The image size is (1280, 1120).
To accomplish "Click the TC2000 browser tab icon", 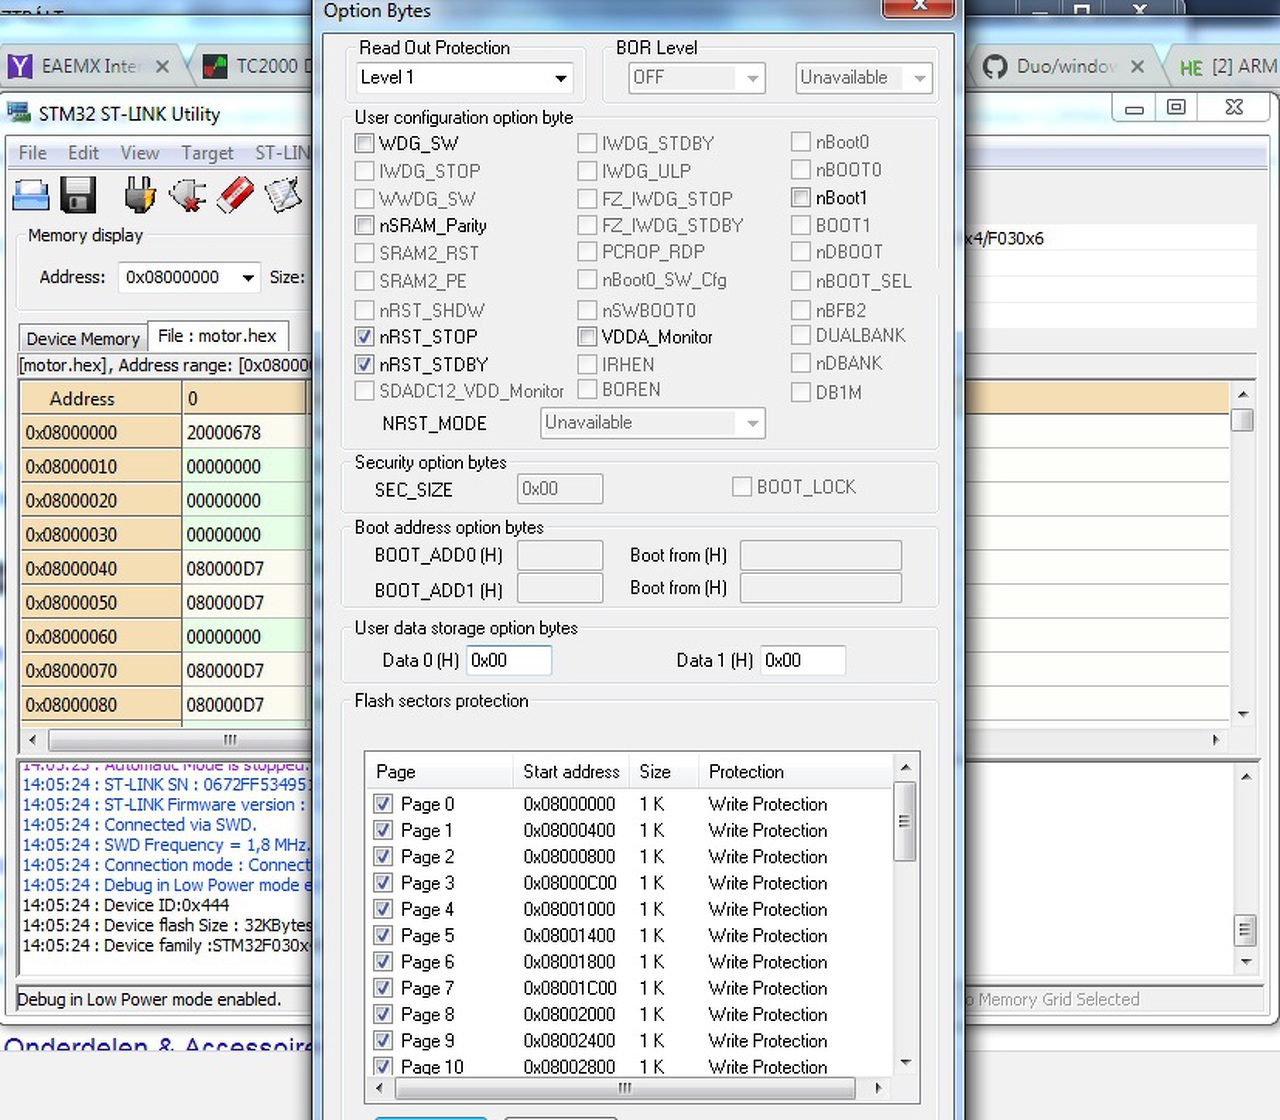I will point(215,67).
